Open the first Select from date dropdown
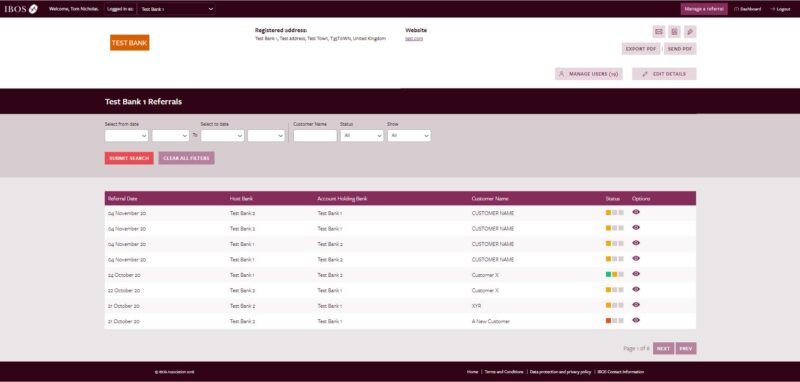This screenshot has height=382, width=800. tap(127, 136)
